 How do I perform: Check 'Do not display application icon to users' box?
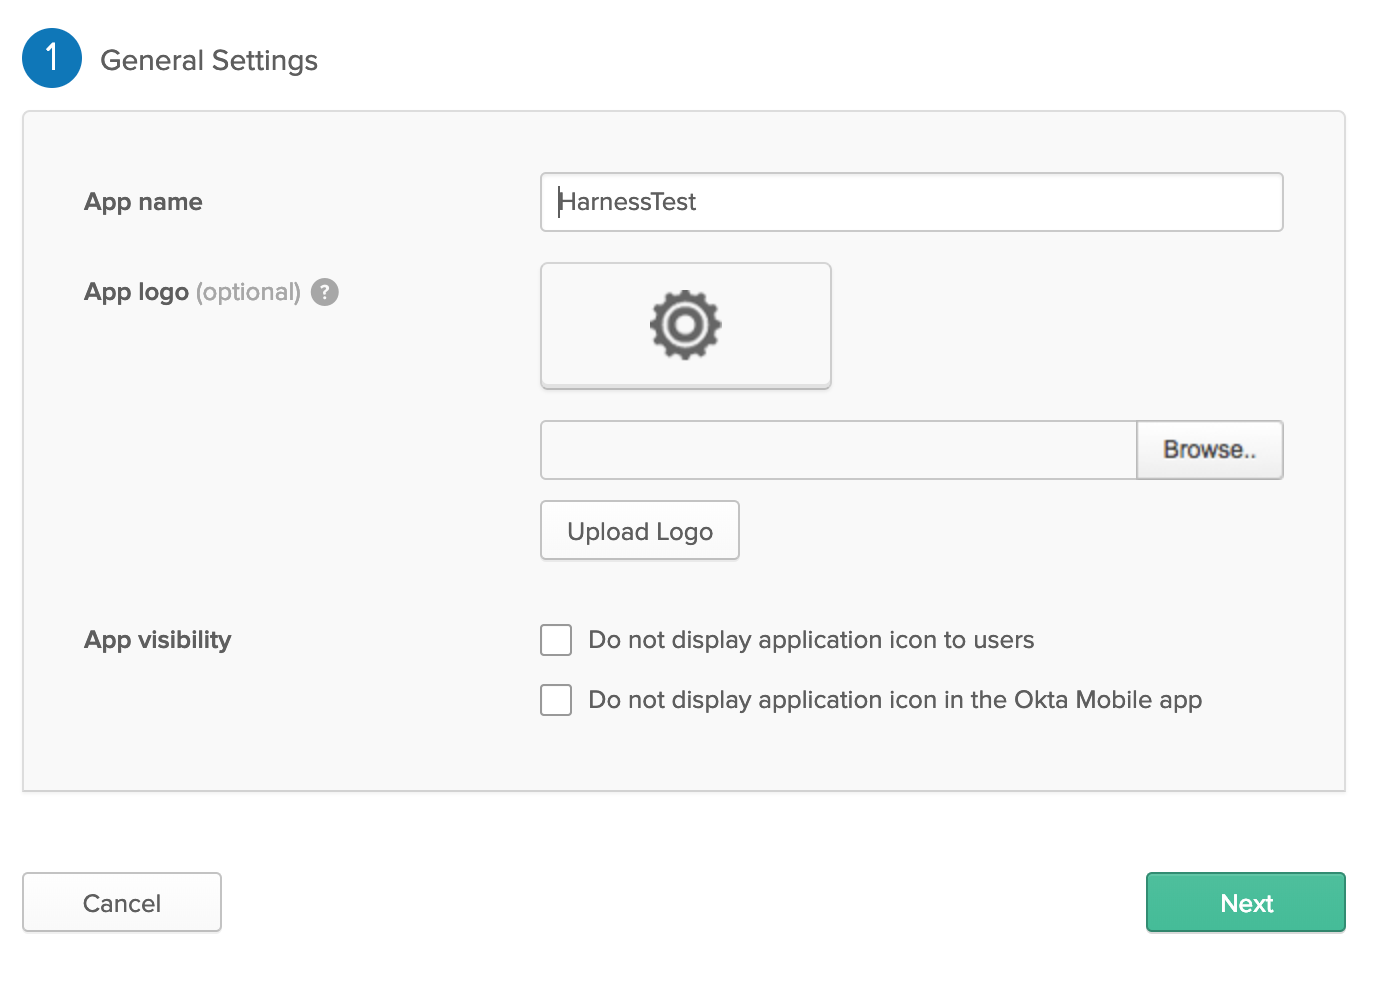[556, 640]
